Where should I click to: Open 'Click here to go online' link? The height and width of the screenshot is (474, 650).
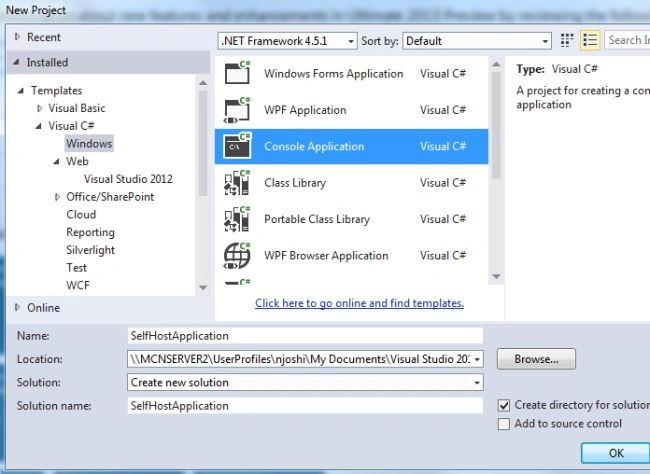(x=359, y=303)
